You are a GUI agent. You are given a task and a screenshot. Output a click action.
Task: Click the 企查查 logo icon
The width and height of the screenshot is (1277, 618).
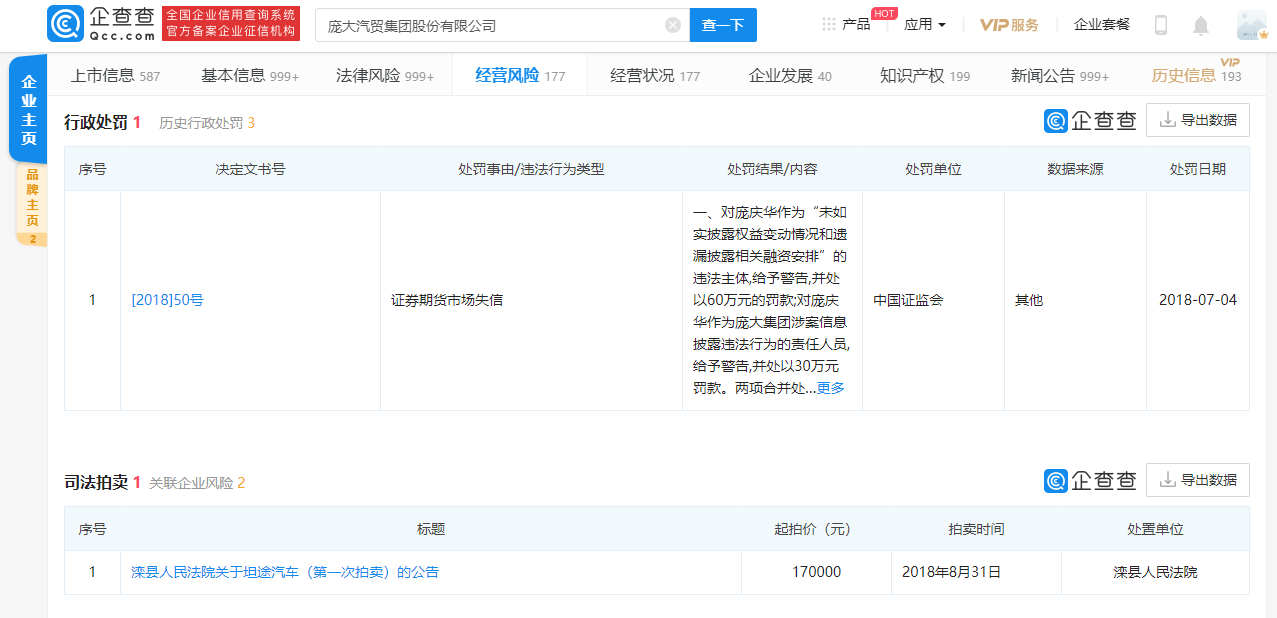[63, 23]
